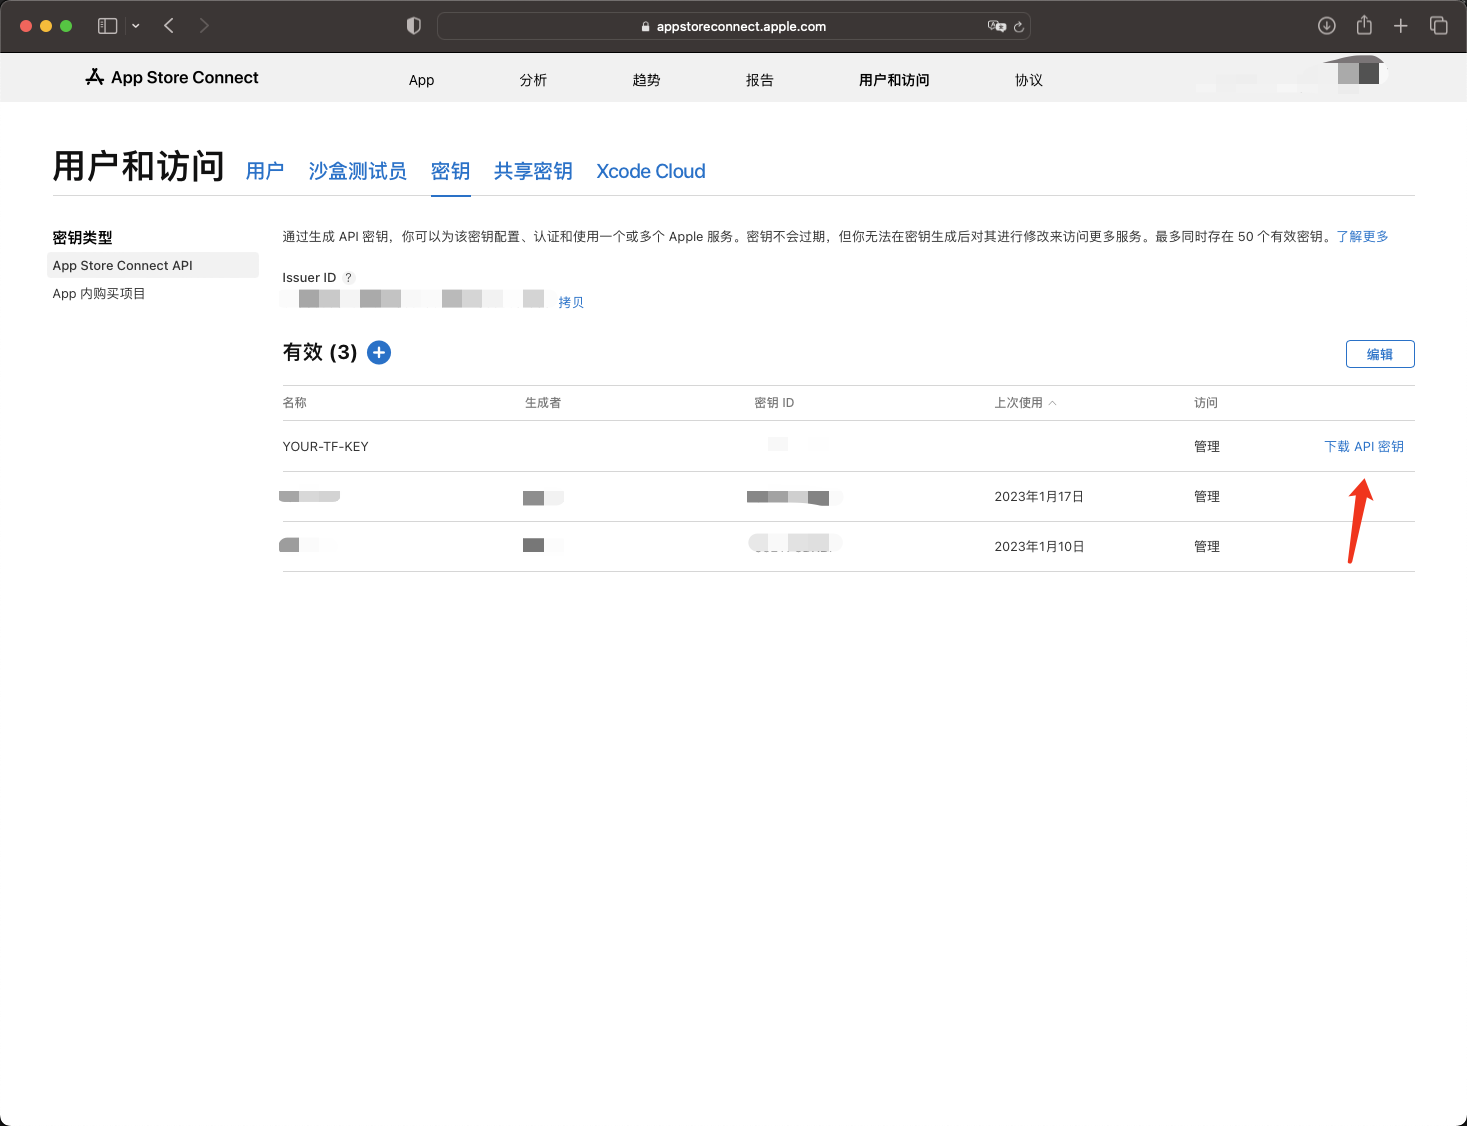Click the 2023年1月10日 last used date

pyautogui.click(x=1039, y=546)
